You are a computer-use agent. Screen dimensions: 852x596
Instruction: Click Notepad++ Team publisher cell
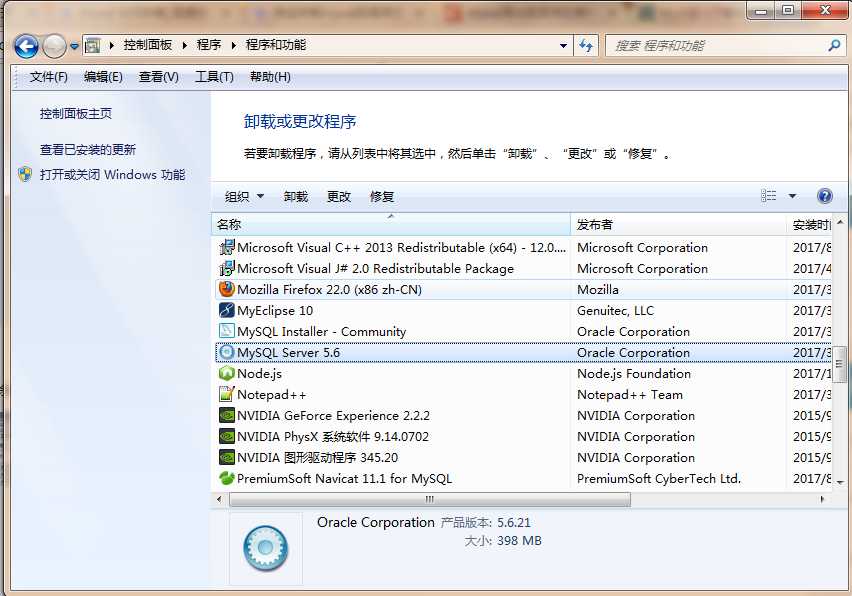[x=630, y=395]
